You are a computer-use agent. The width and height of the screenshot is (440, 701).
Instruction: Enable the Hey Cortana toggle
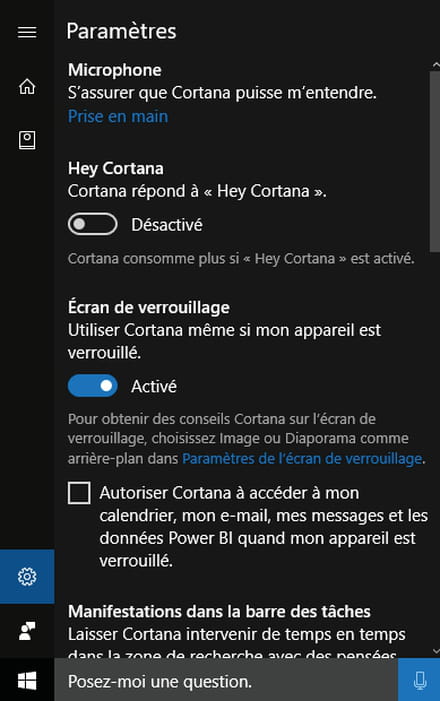93,224
